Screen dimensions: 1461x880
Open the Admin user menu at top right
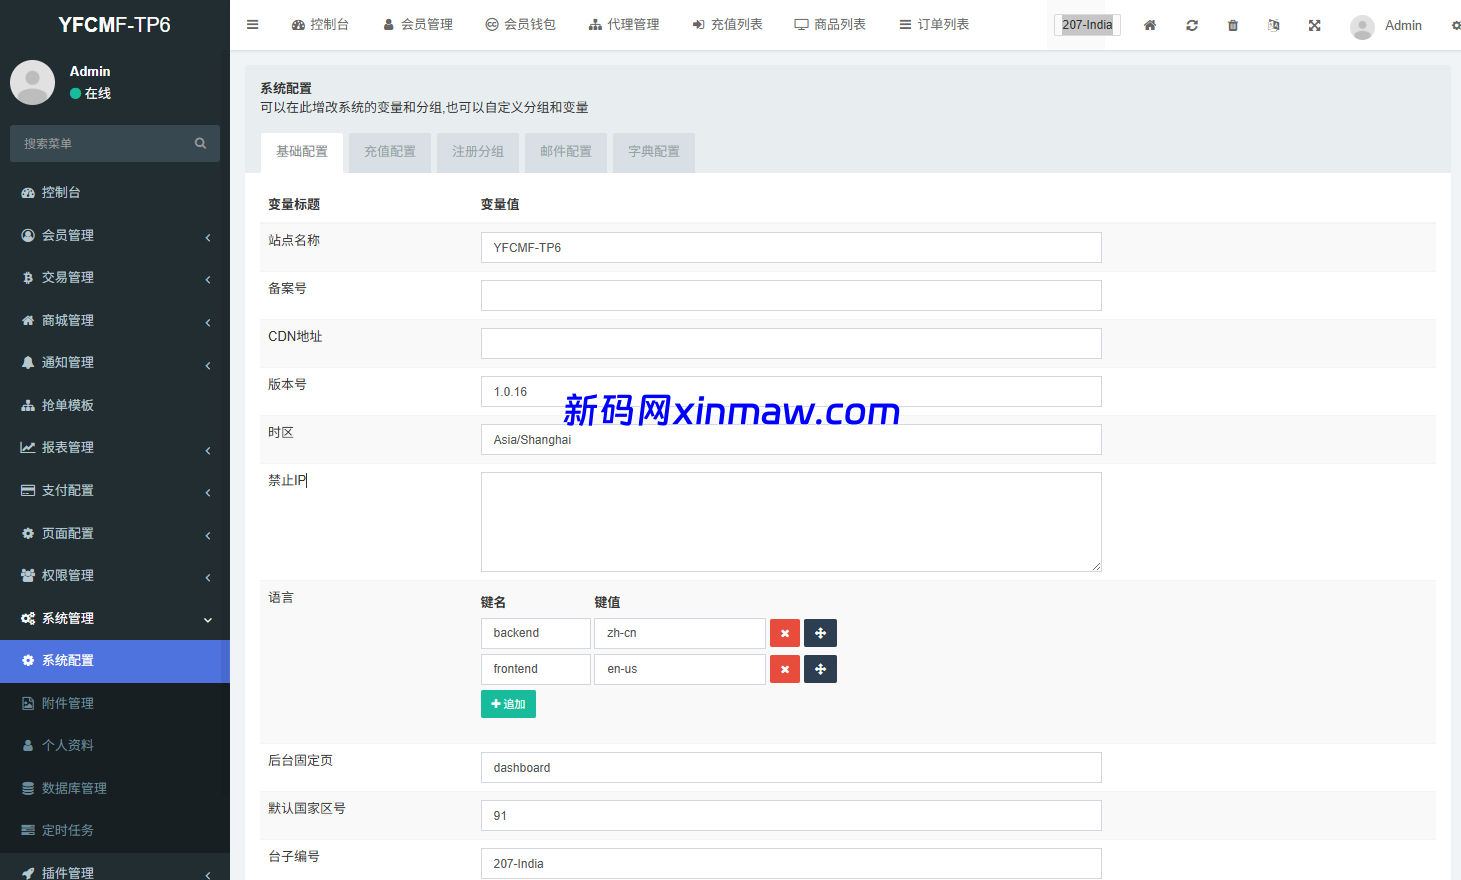click(x=1387, y=26)
